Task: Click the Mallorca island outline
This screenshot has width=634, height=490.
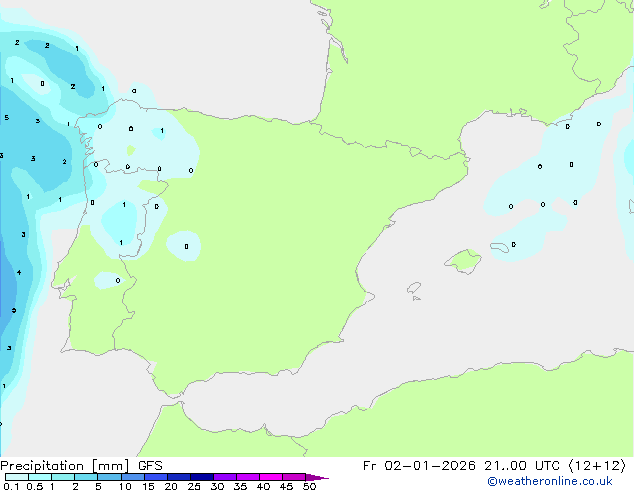Action: 463,262
